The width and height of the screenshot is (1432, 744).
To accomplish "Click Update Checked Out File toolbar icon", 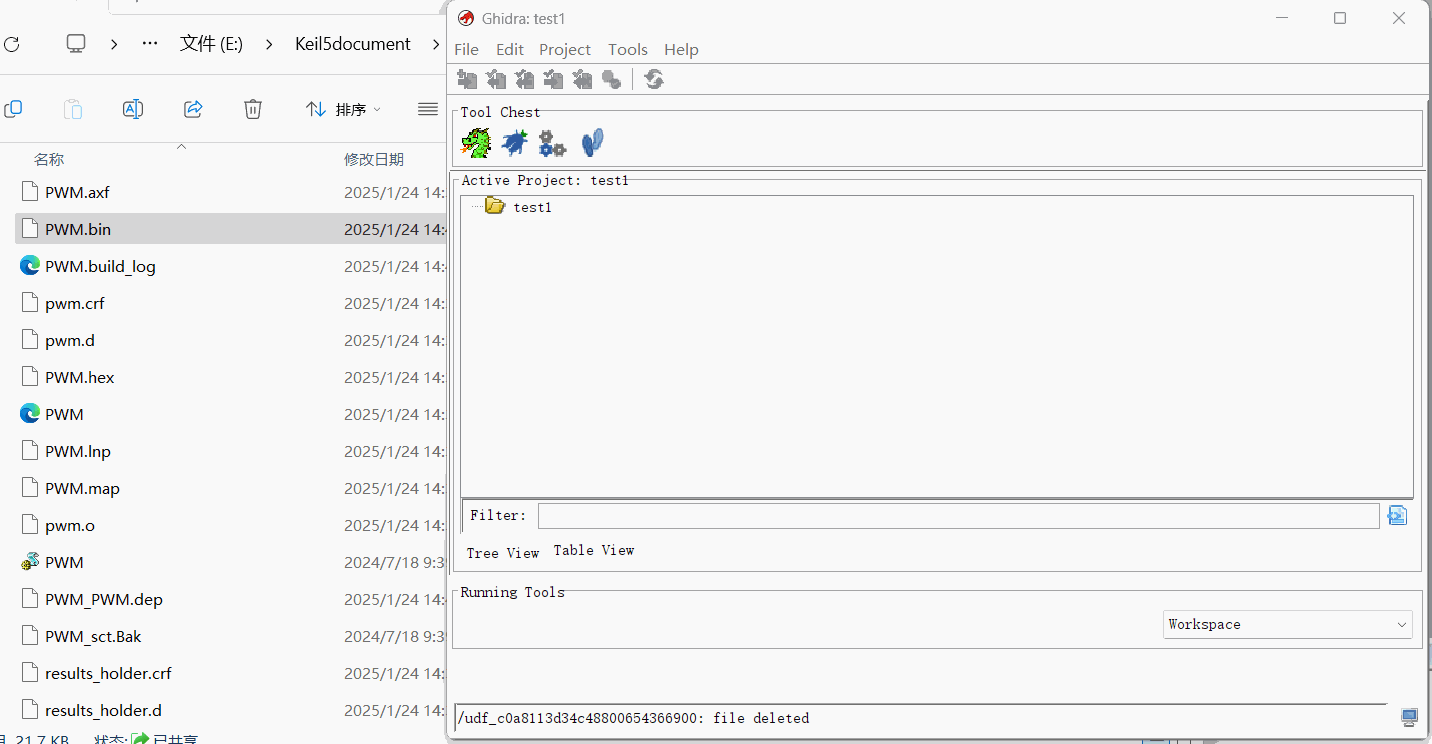I will (525, 79).
